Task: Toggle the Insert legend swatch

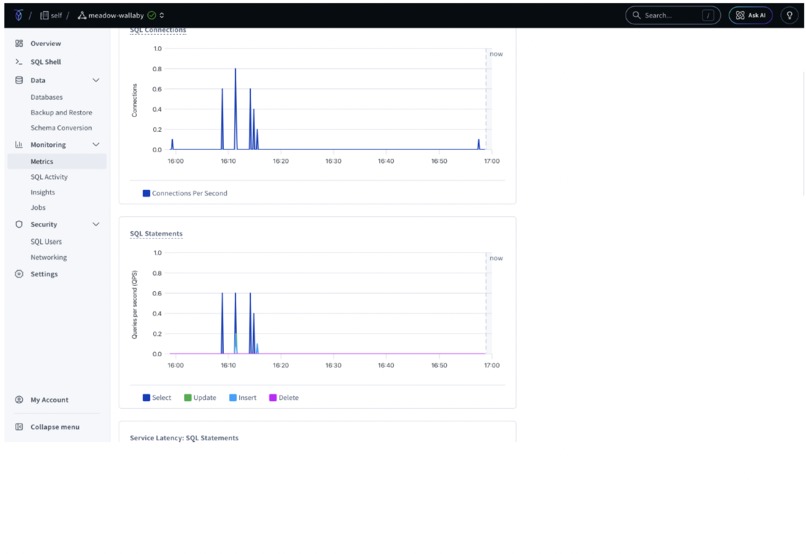Action: 233,398
